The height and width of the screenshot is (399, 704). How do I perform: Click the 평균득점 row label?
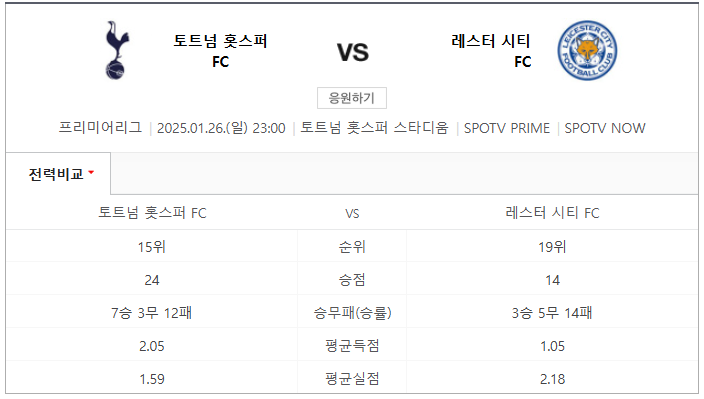tap(352, 346)
